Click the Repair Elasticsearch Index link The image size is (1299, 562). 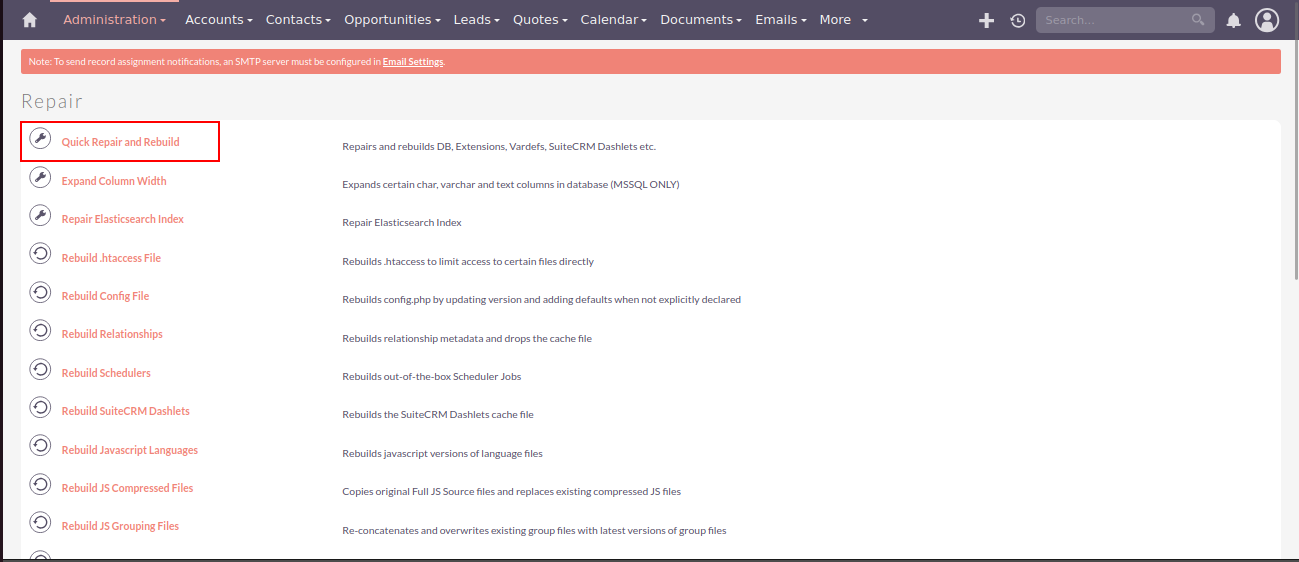[123, 219]
